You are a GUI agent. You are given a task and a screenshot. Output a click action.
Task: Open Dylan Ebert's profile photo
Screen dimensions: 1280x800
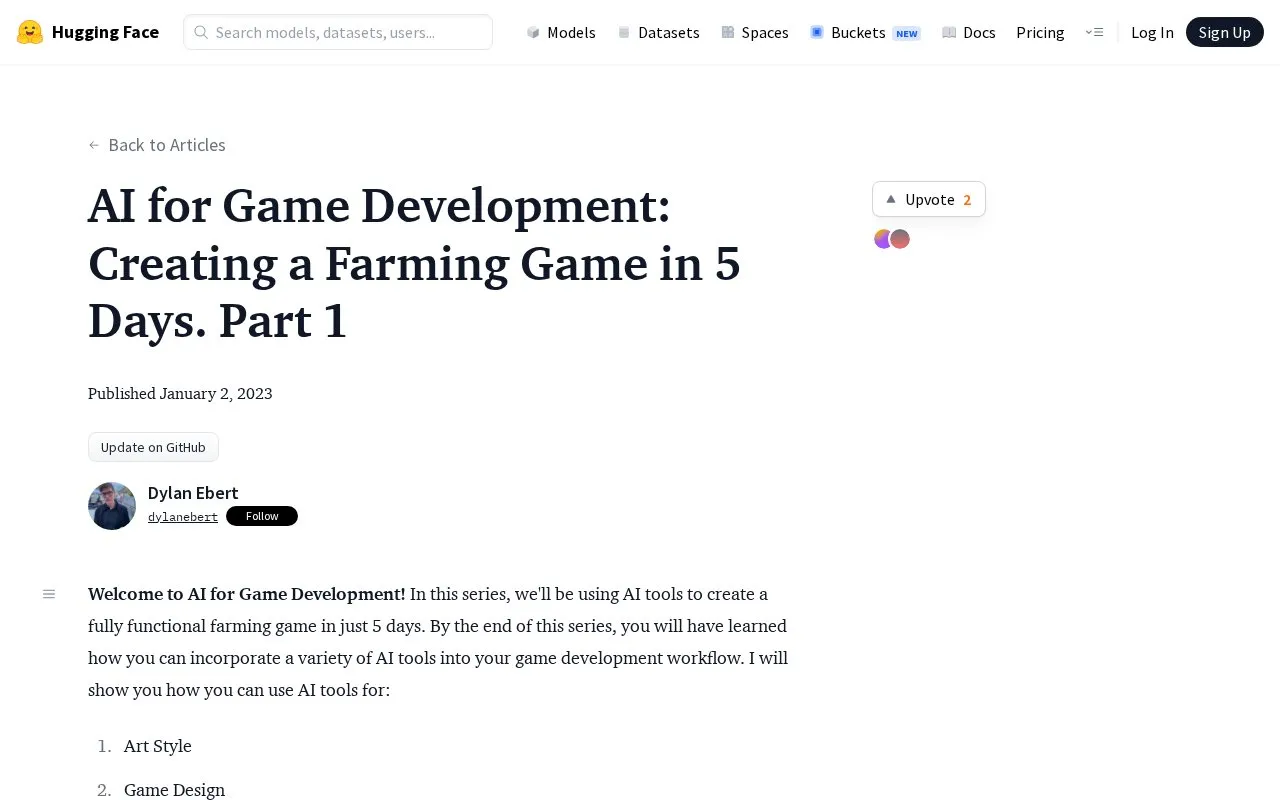(112, 506)
